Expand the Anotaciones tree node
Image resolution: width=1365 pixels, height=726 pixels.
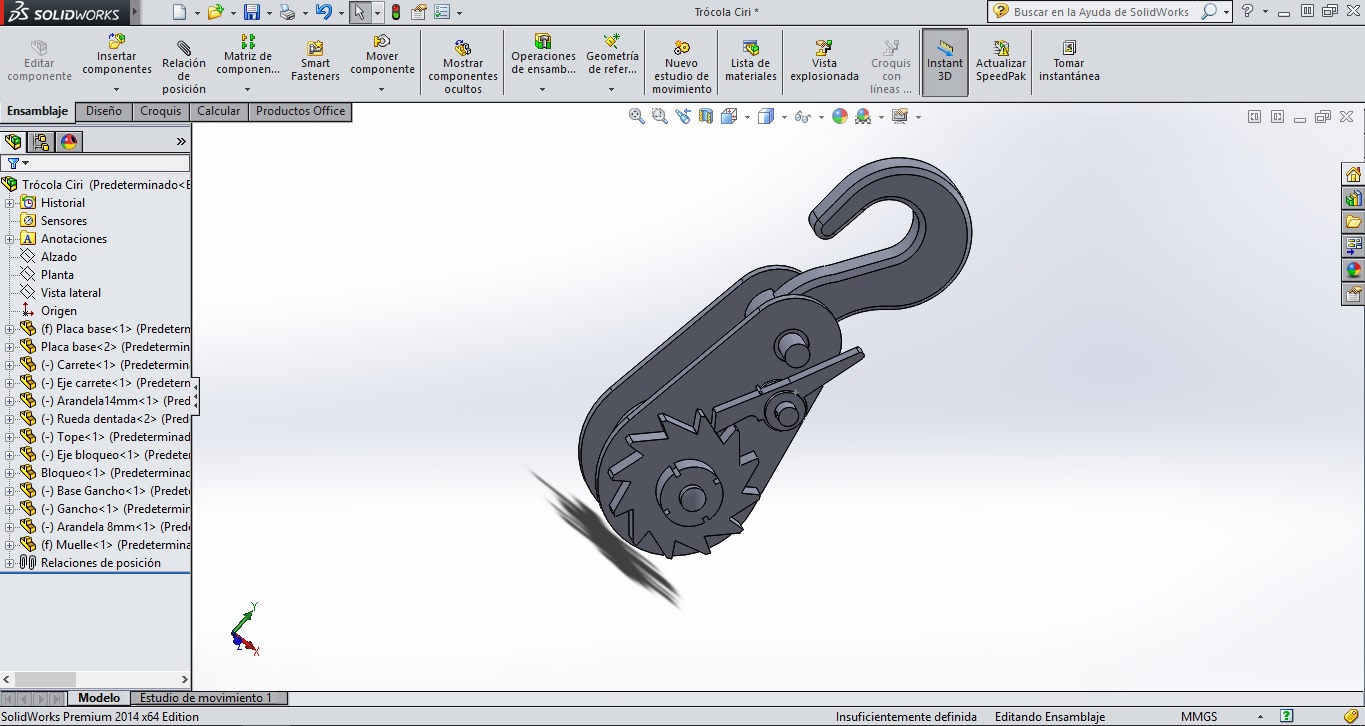tap(10, 239)
